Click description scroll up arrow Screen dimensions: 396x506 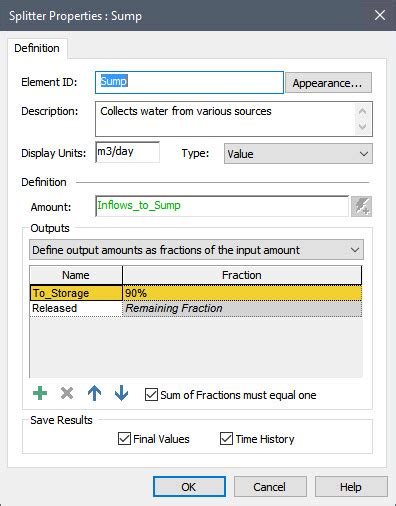(x=362, y=111)
